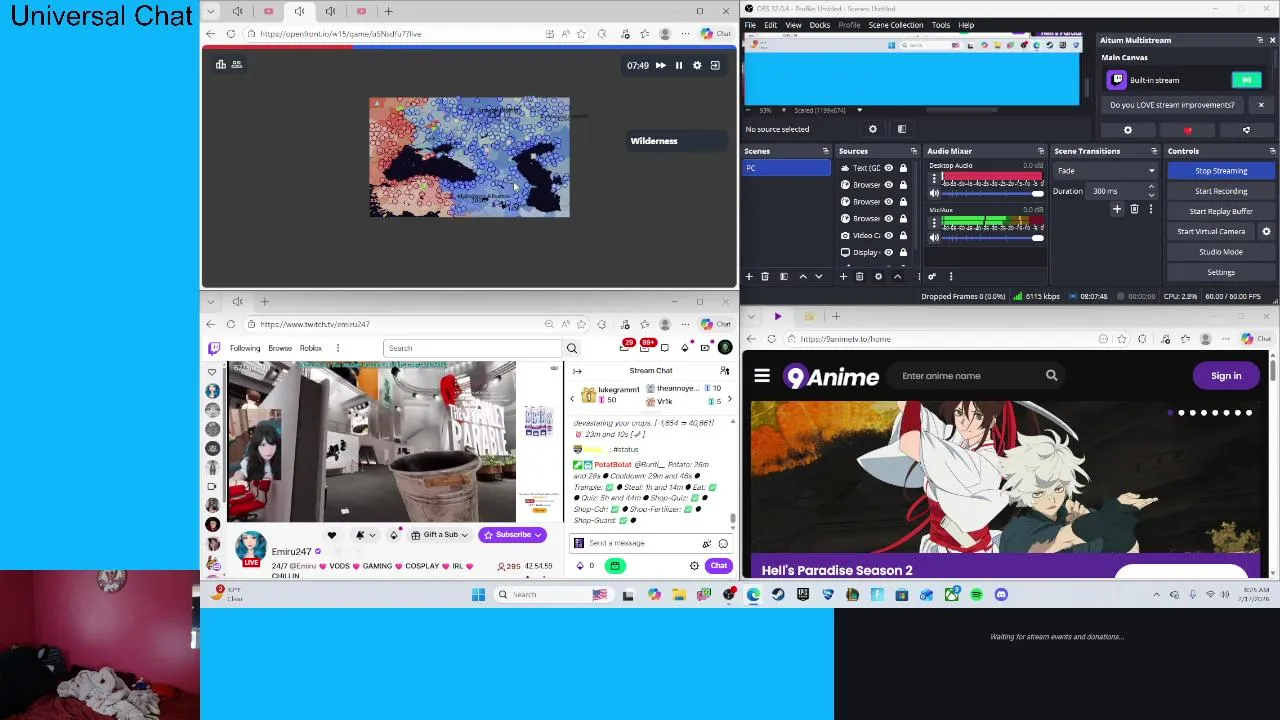1280x720 pixels.
Task: Open OBS Scene Collection menu
Action: coord(895,25)
